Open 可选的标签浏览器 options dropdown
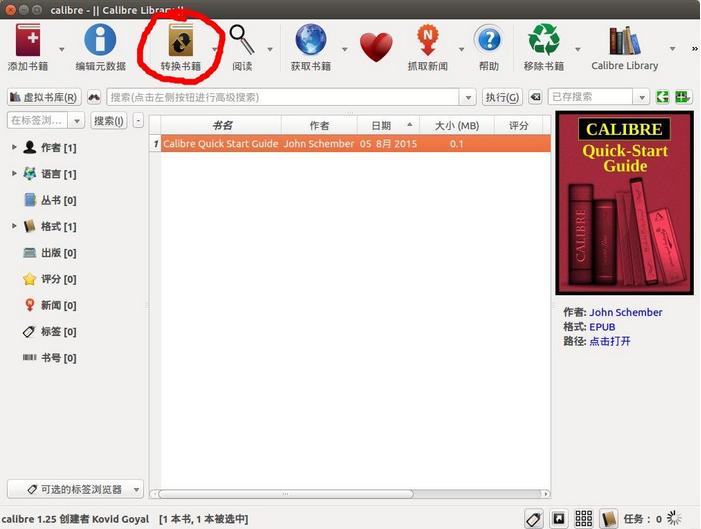The height and width of the screenshot is (529, 701). tap(75, 489)
